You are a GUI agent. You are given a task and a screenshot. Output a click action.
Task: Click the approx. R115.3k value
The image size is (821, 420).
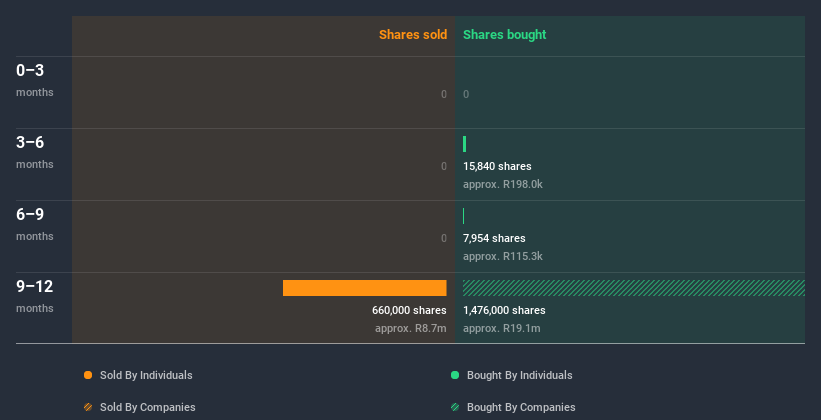click(503, 257)
